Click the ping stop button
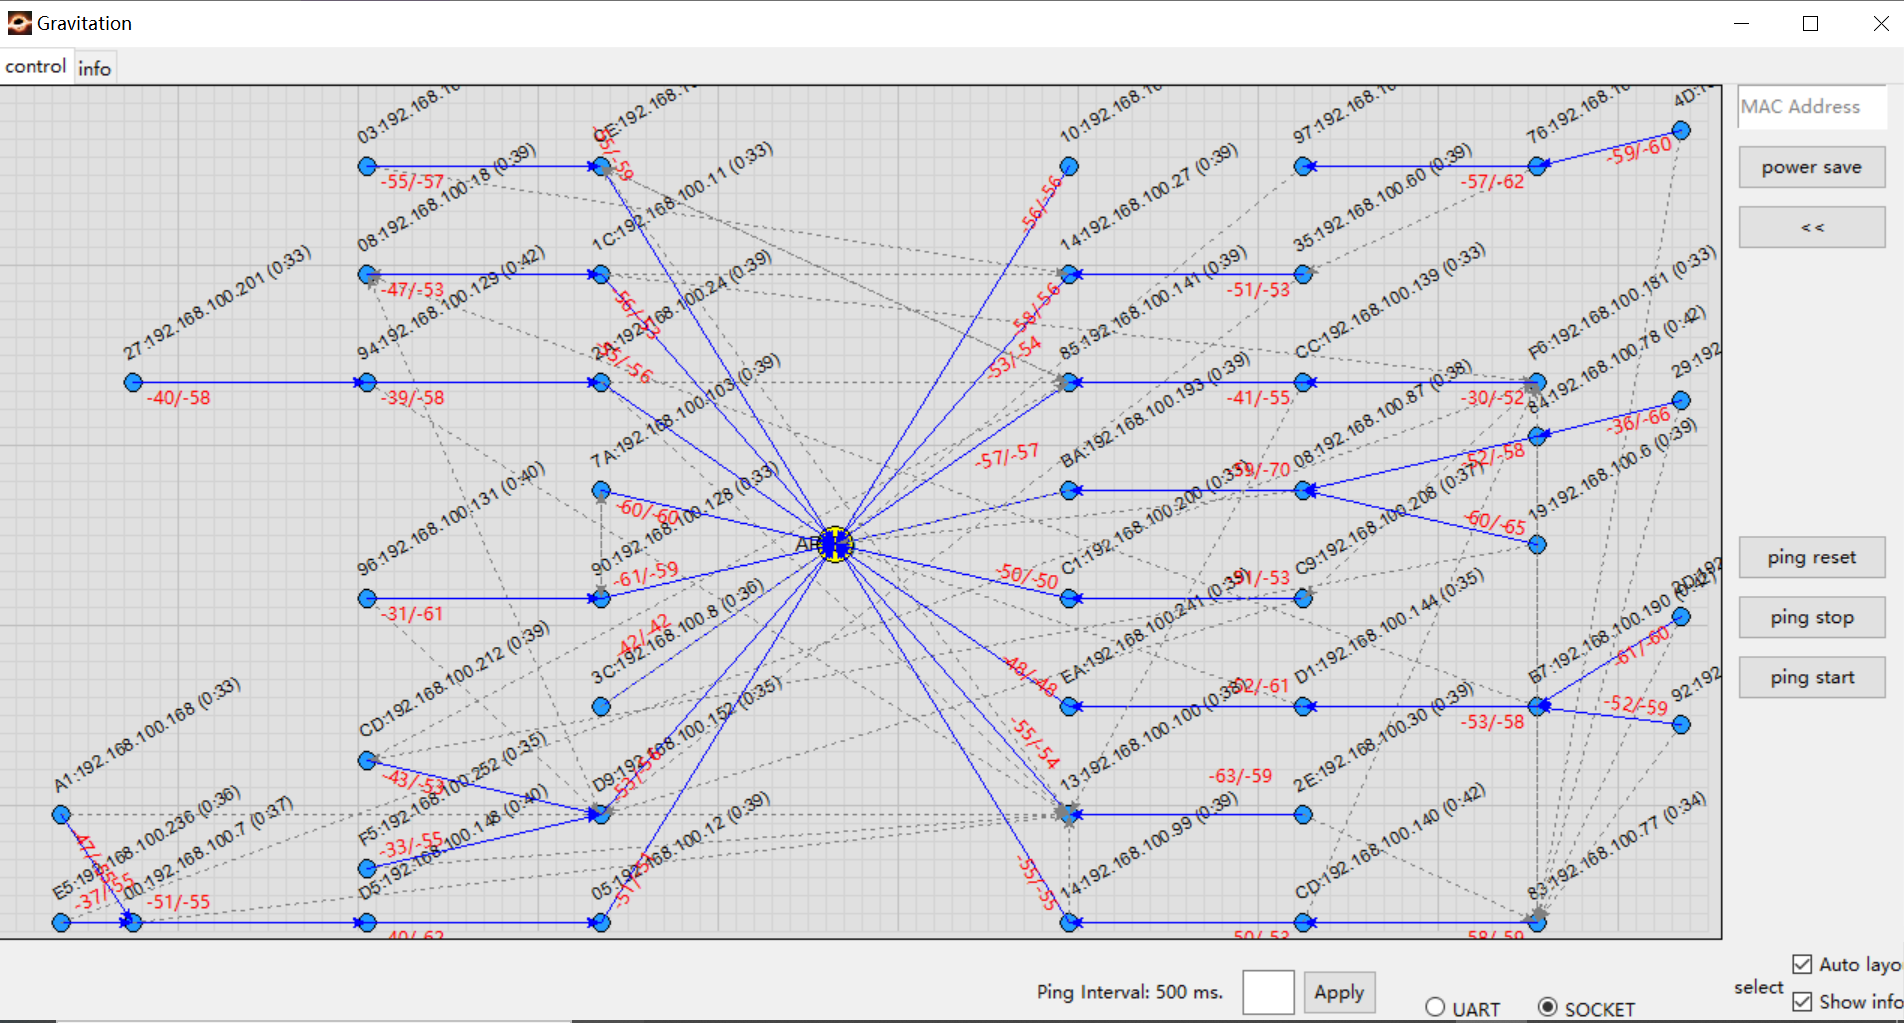 pyautogui.click(x=1811, y=617)
